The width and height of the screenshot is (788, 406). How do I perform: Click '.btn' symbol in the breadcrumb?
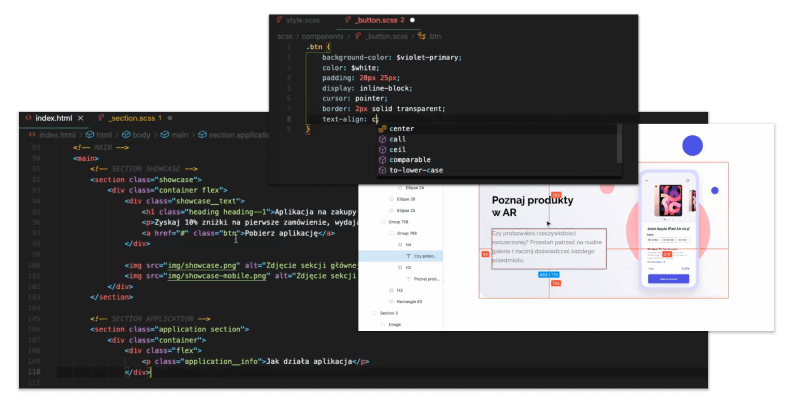pos(434,36)
